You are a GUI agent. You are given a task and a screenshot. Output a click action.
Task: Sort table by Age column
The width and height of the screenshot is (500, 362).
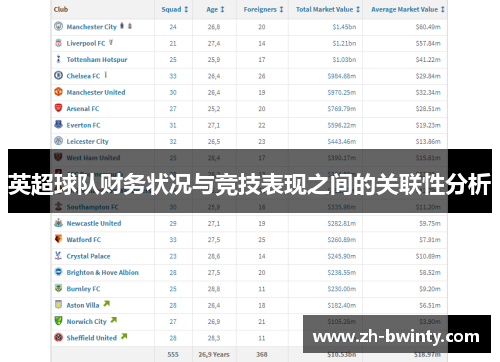click(x=215, y=9)
